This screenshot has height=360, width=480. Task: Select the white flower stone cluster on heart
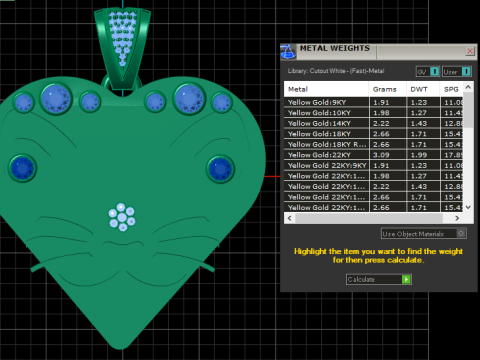pos(122,217)
